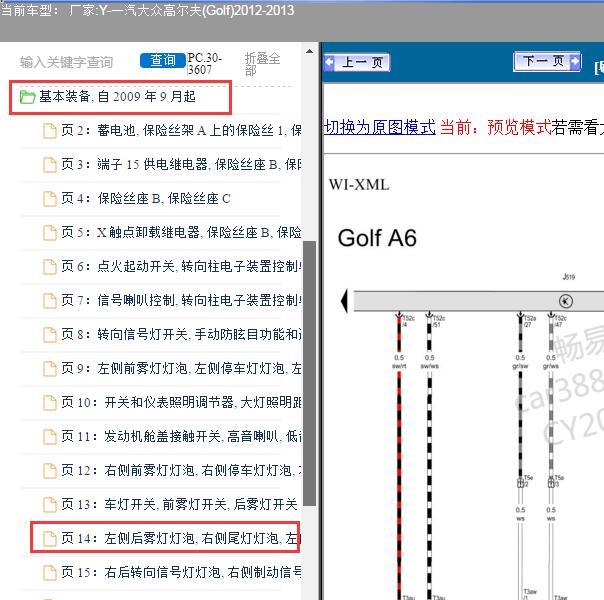Click the Golf A6 diagram title

377,238
